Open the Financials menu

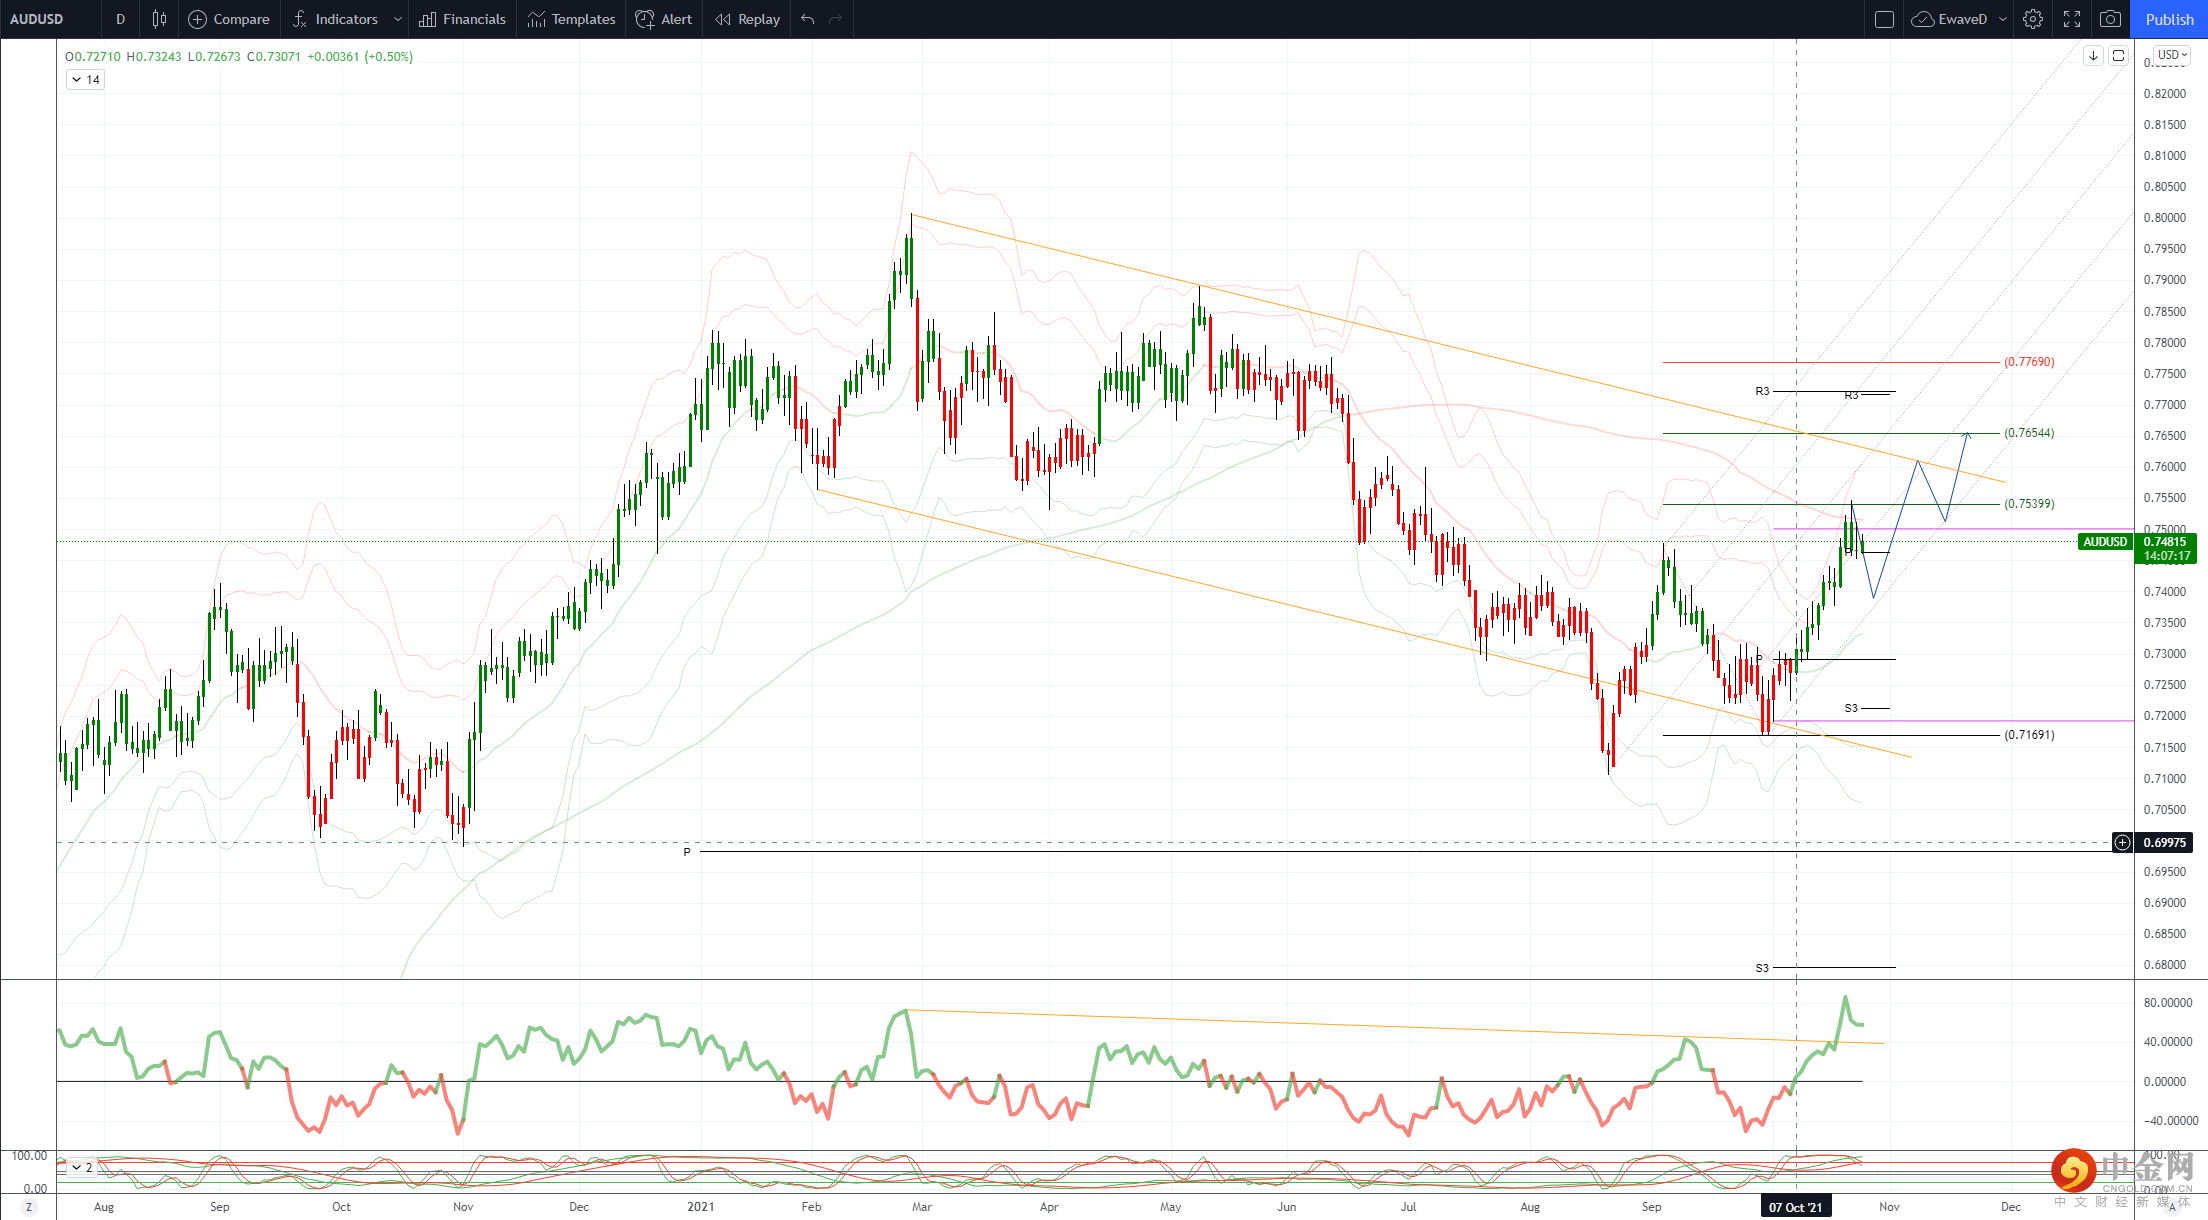(462, 19)
